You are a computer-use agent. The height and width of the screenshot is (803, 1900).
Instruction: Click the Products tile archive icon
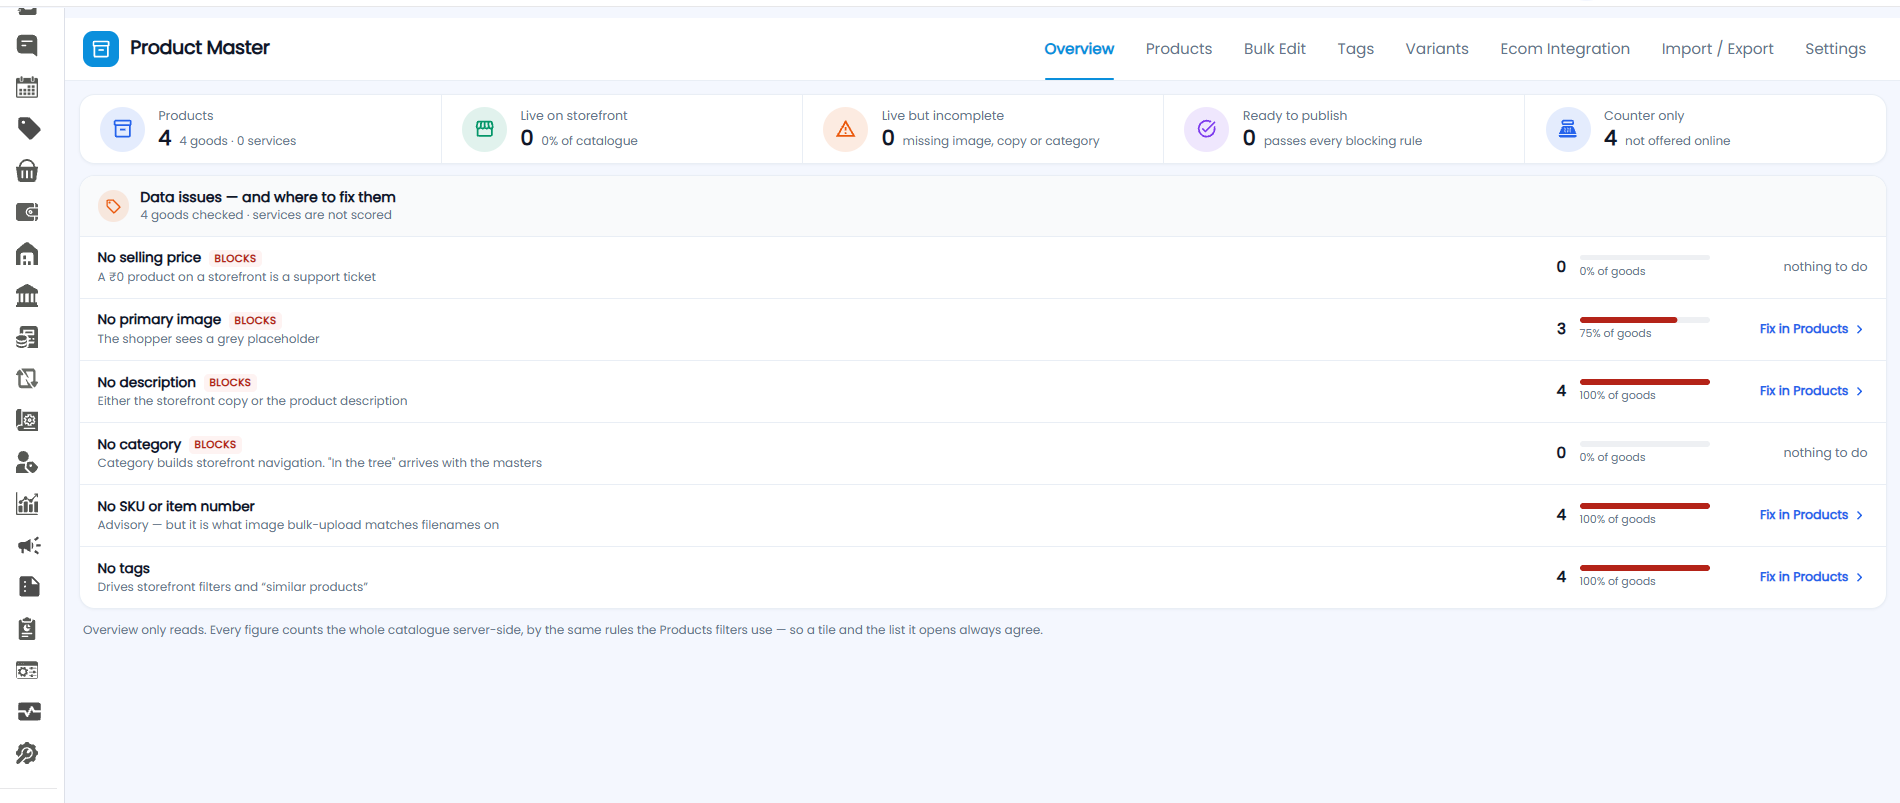123,129
